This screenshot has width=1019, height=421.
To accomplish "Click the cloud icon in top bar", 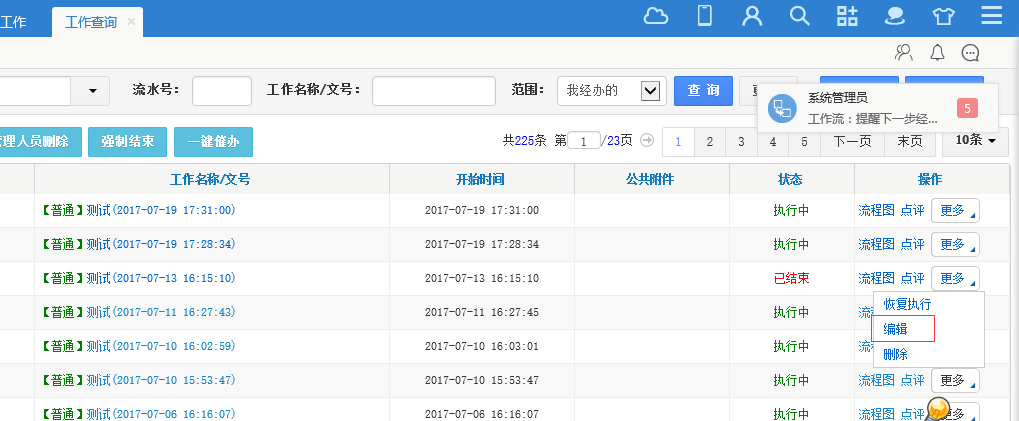I will (655, 16).
